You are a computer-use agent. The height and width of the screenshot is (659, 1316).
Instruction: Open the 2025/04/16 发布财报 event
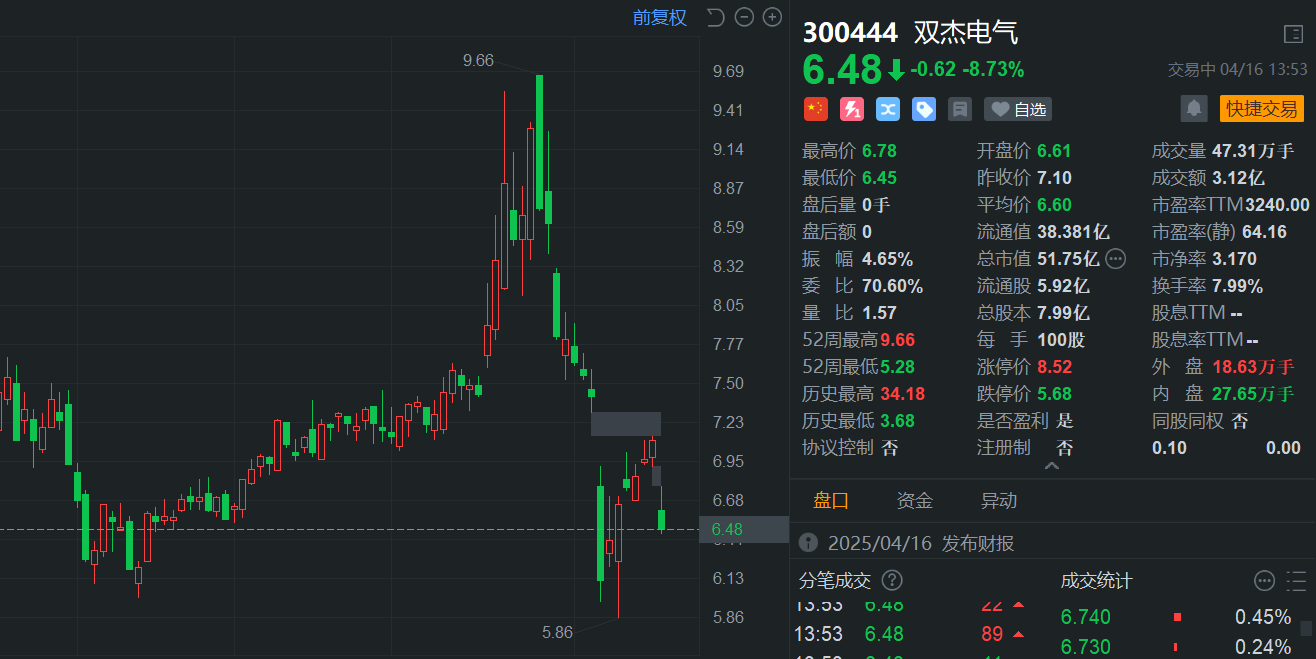coord(921,544)
